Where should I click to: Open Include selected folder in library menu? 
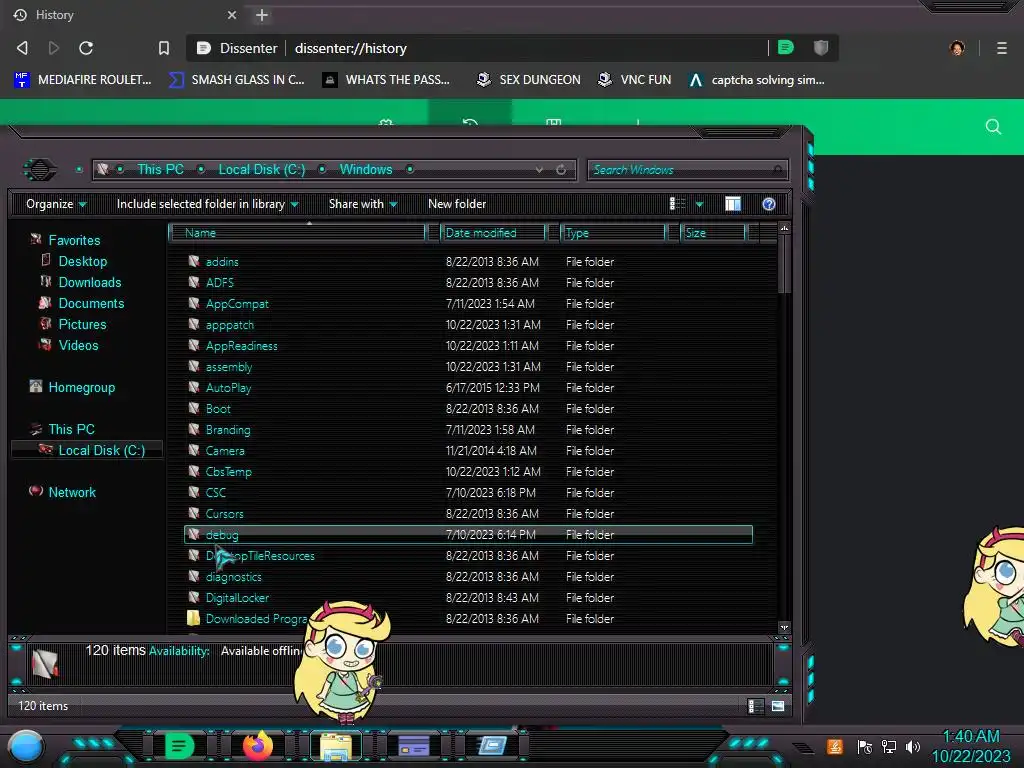[208, 204]
